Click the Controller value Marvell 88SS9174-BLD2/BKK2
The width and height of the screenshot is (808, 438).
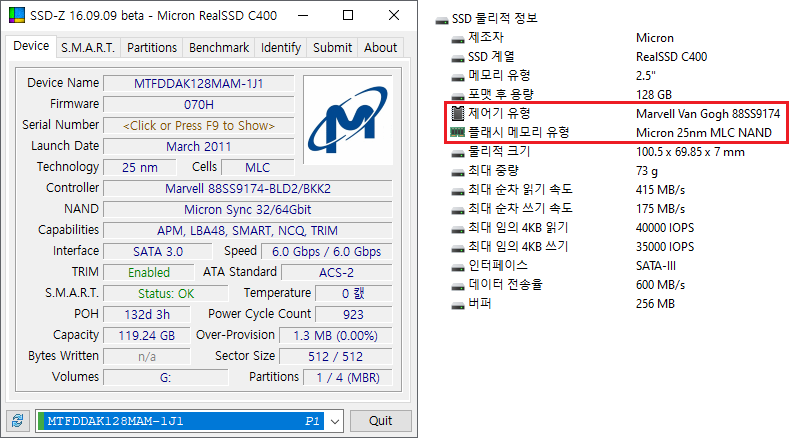pos(248,189)
